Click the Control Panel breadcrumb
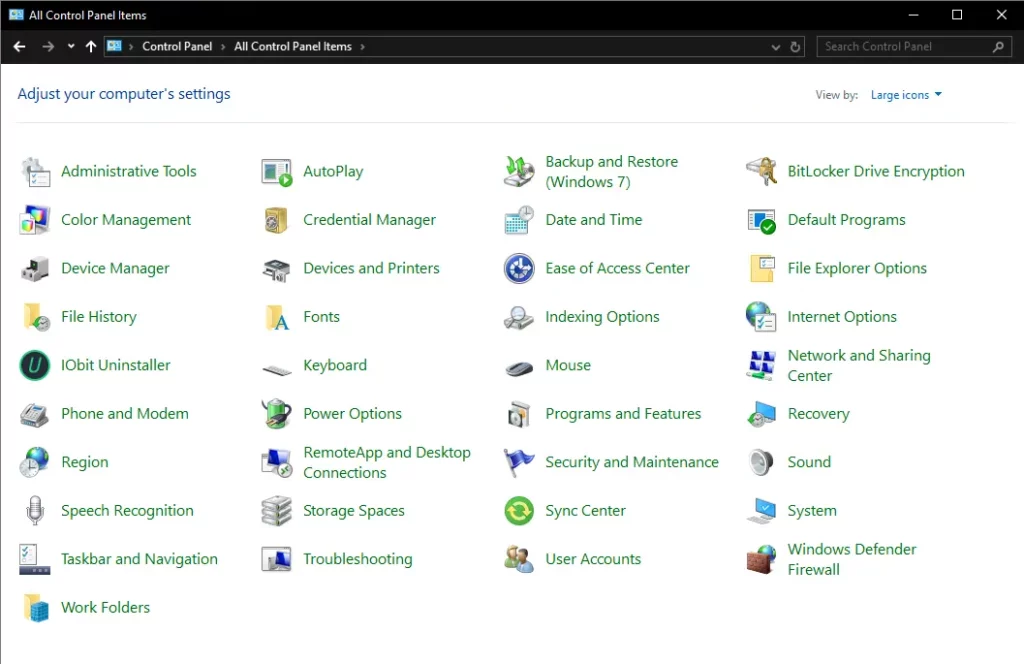The image size is (1024, 664). click(x=177, y=46)
